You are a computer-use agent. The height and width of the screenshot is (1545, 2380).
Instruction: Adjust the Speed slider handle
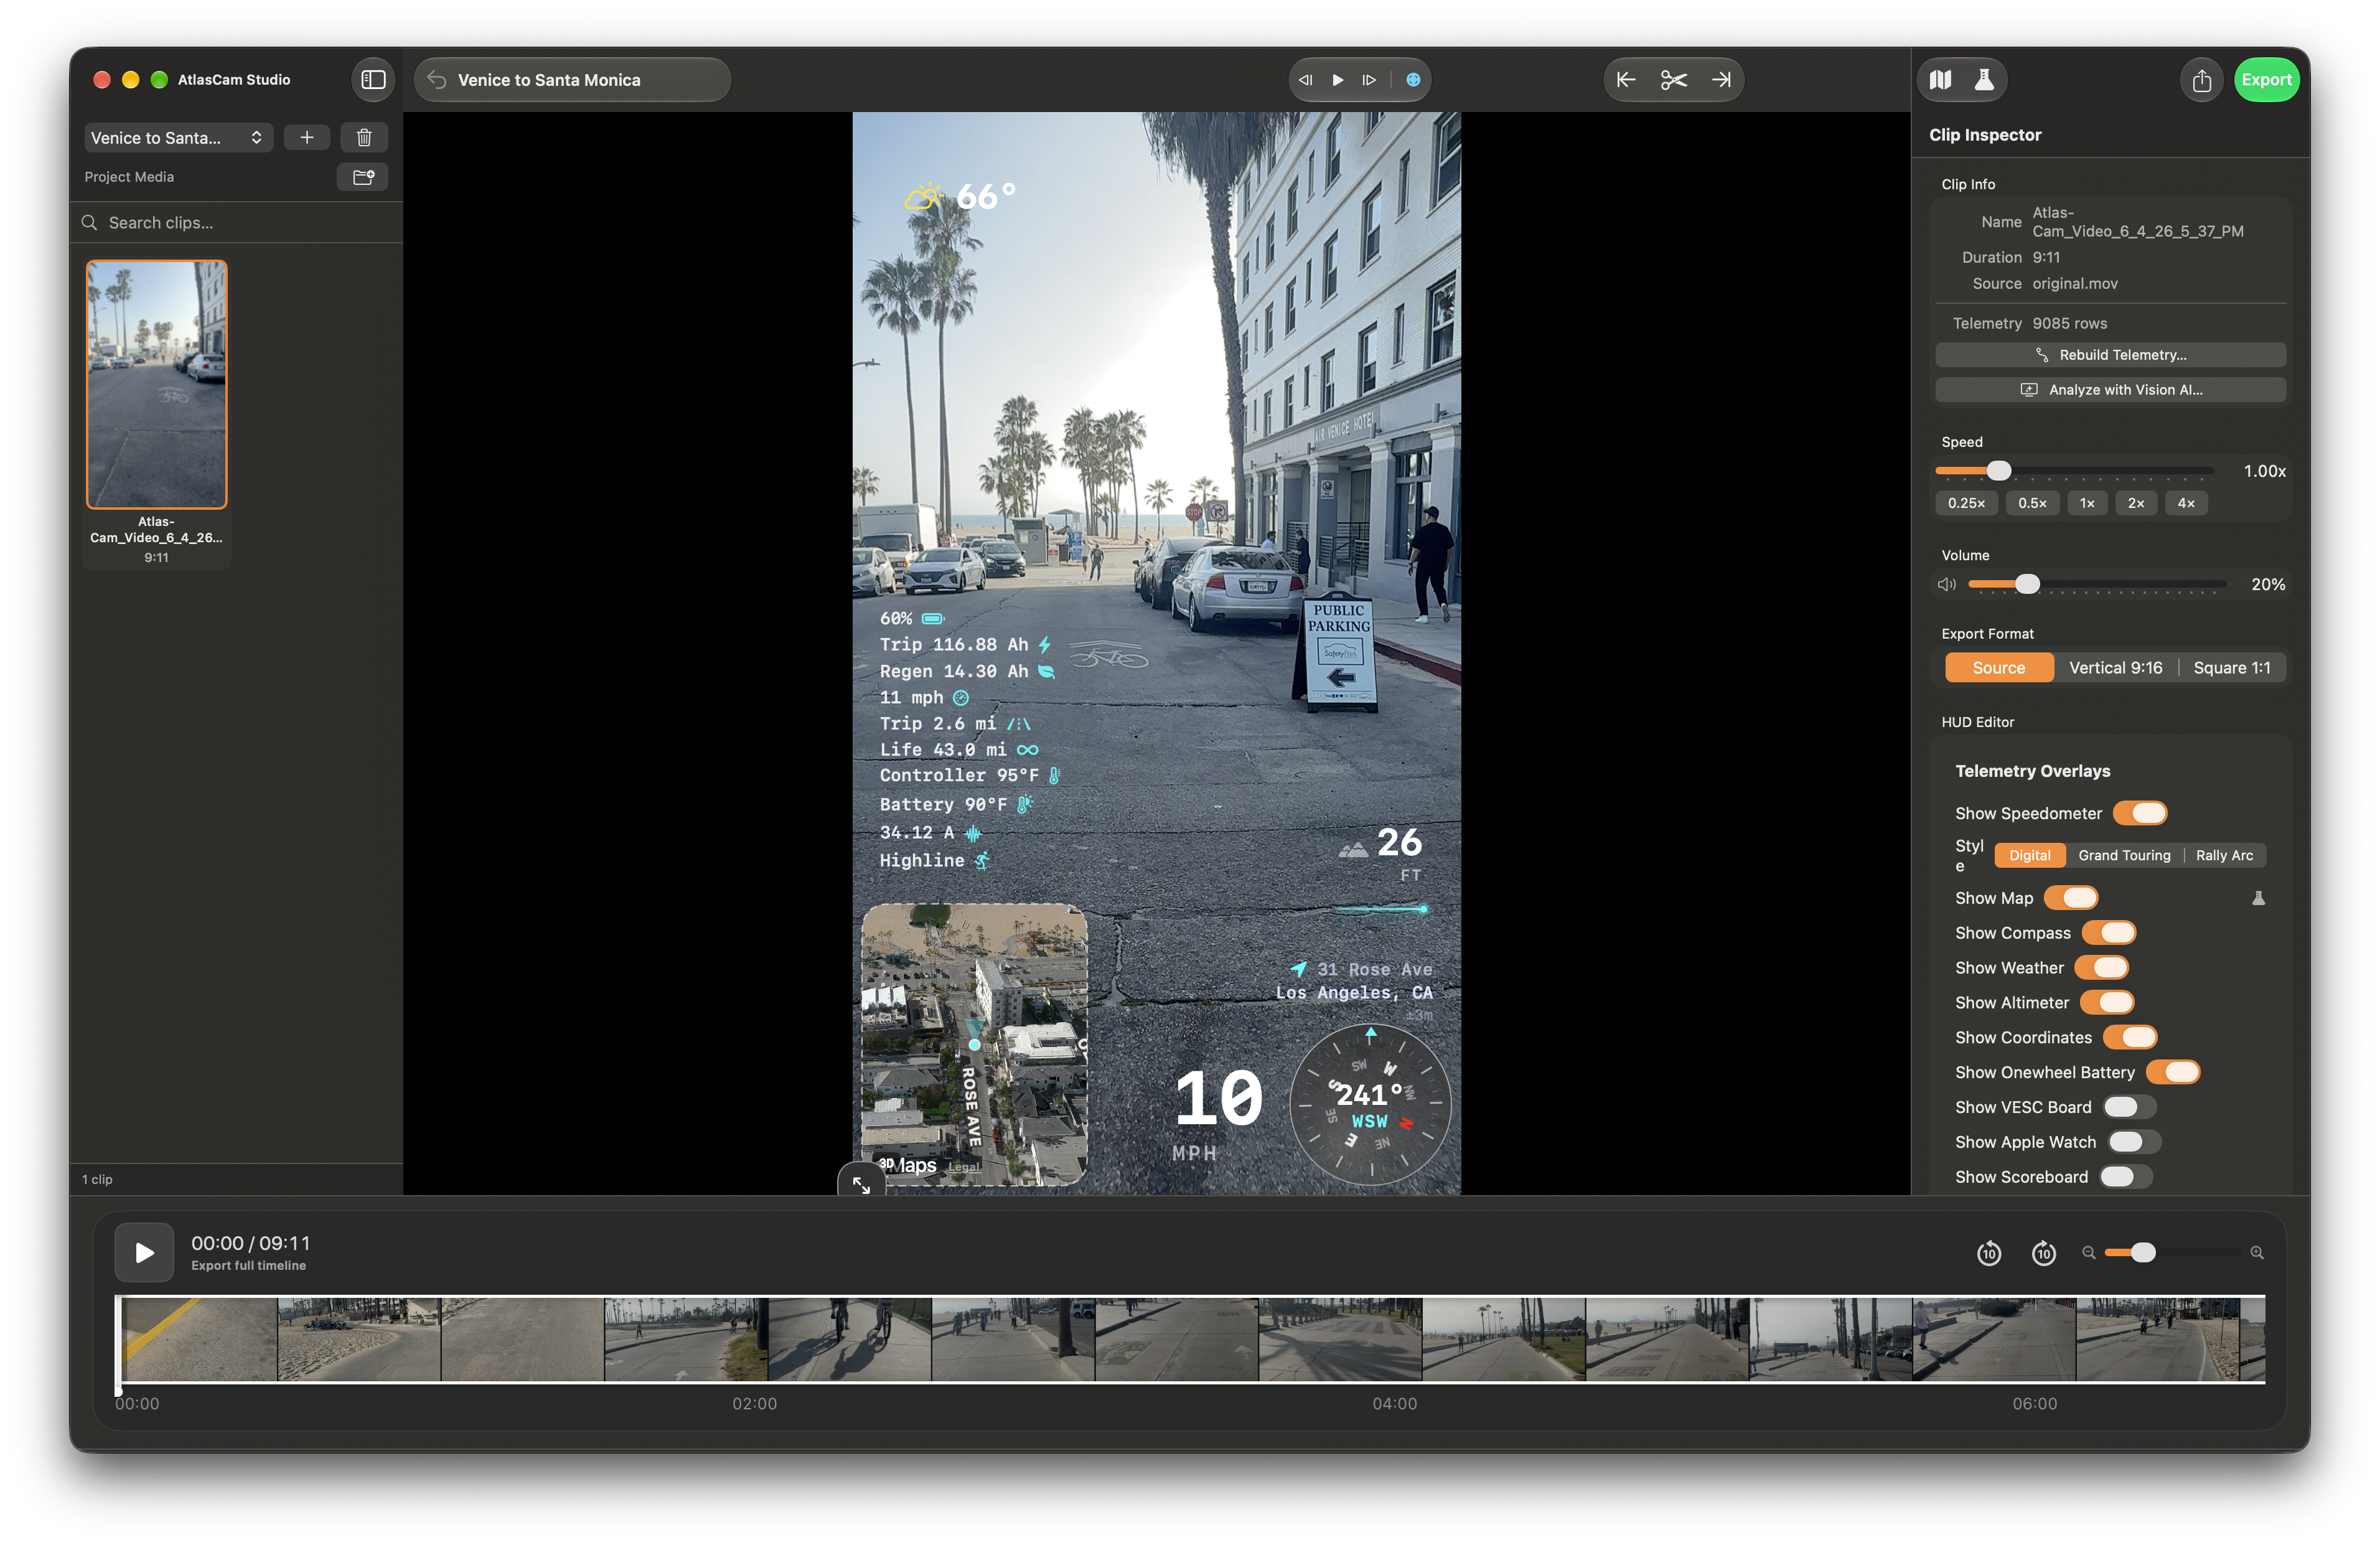click(1998, 471)
